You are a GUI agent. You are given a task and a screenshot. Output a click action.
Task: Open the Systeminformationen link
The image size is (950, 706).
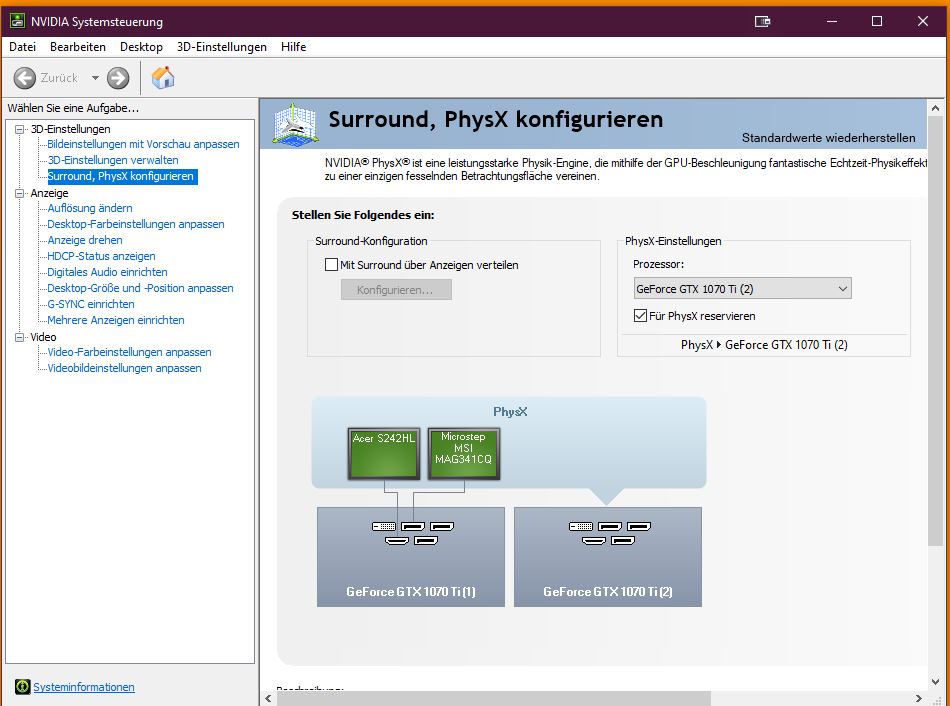(84, 687)
